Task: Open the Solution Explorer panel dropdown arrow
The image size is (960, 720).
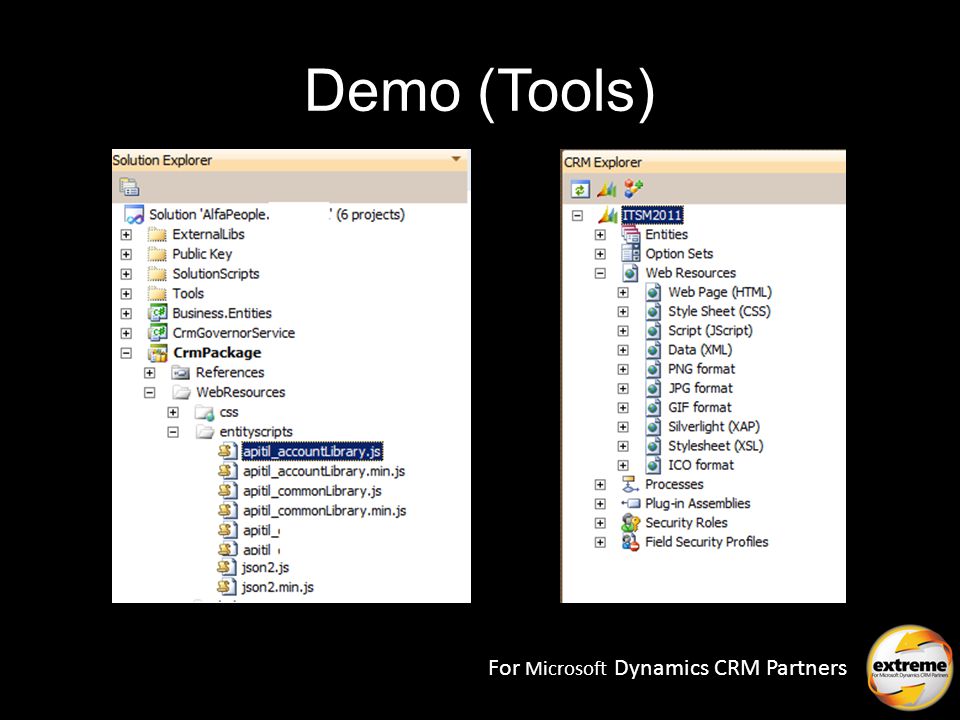Action: (x=456, y=159)
